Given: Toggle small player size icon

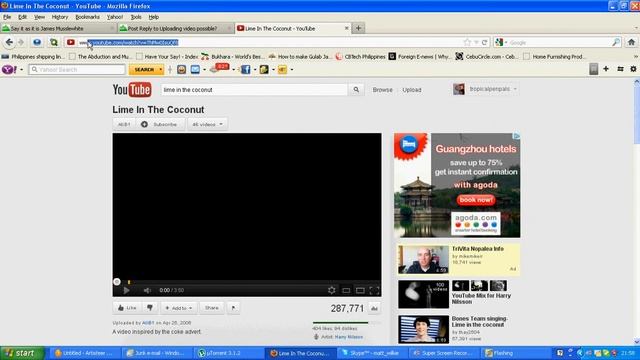Looking at the screenshot, I should tap(346, 290).
